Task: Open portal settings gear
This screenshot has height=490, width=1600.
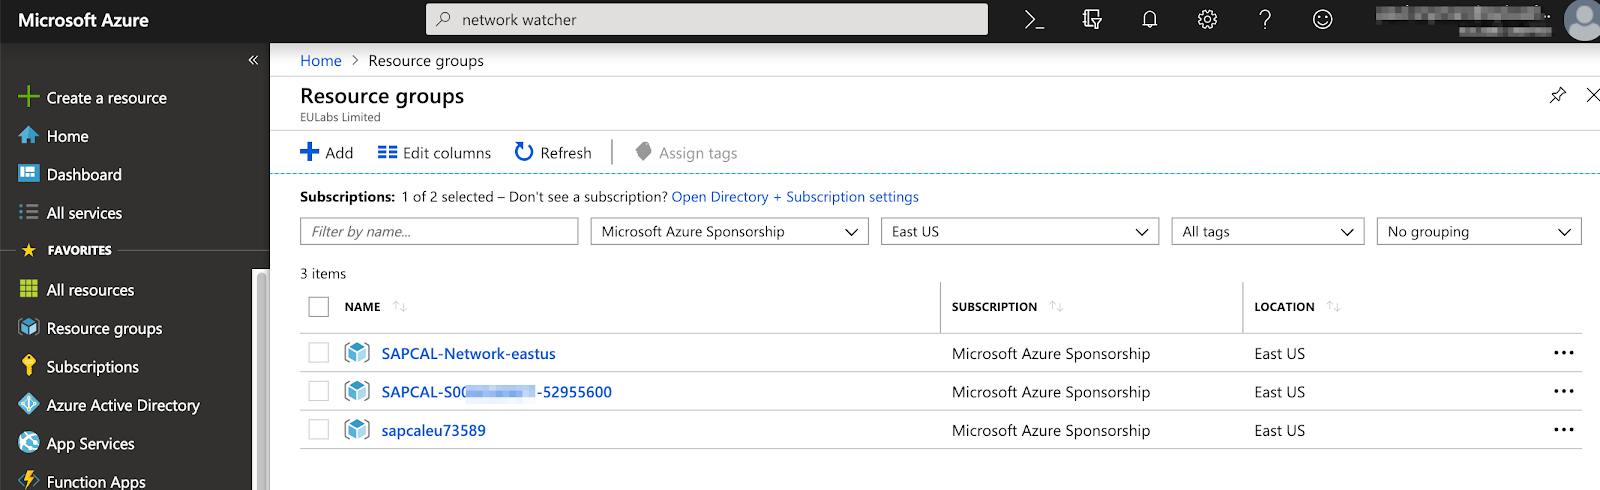Action: tap(1207, 20)
